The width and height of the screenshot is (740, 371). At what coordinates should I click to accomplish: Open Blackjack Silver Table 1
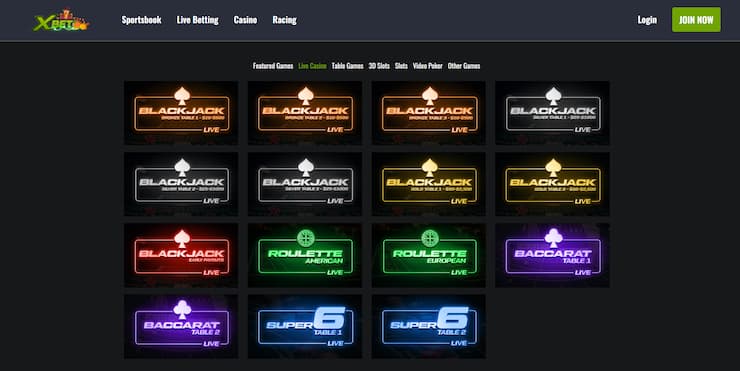(x=552, y=113)
